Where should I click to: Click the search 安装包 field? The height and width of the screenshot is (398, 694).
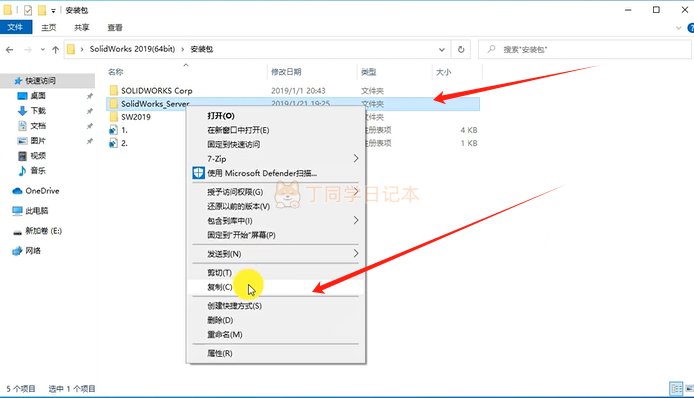click(584, 50)
